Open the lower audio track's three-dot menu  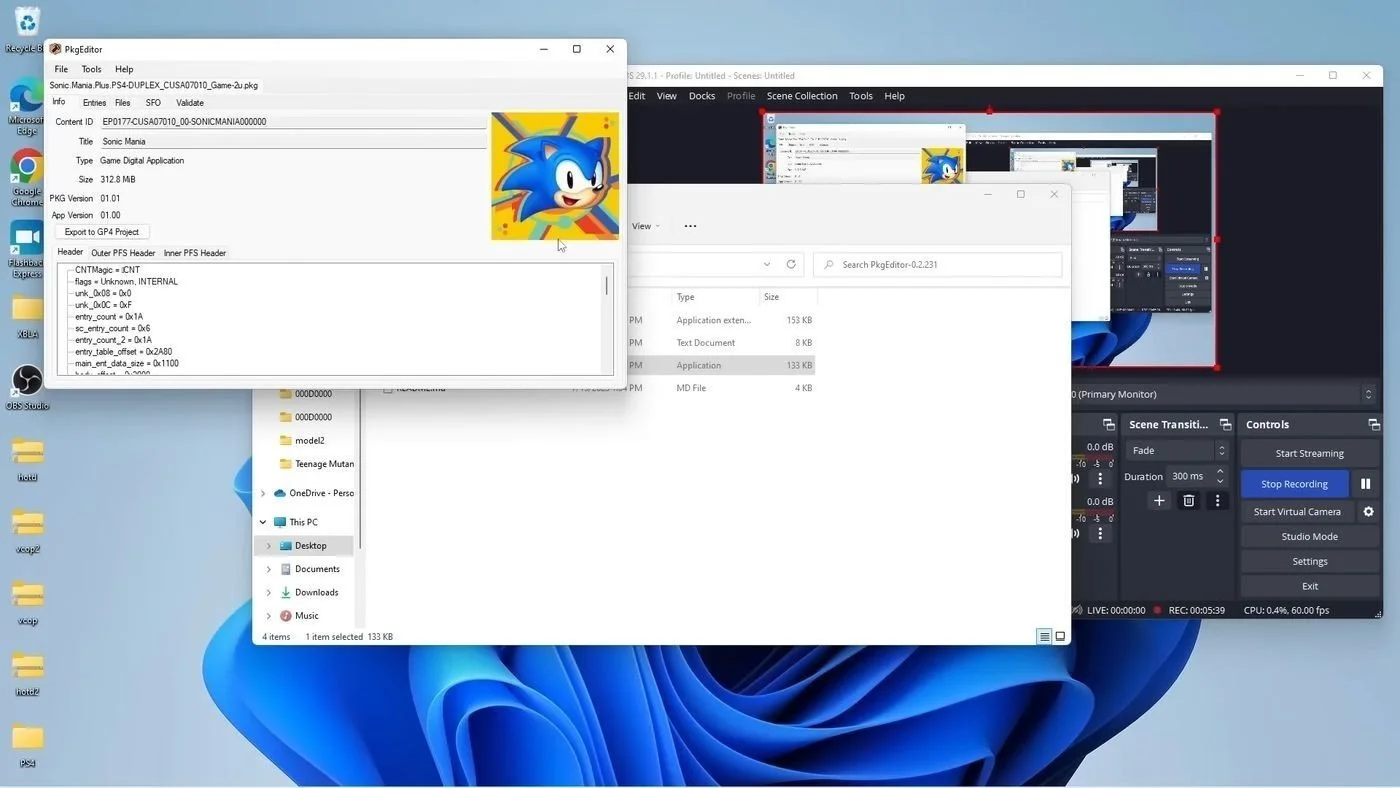click(1100, 533)
